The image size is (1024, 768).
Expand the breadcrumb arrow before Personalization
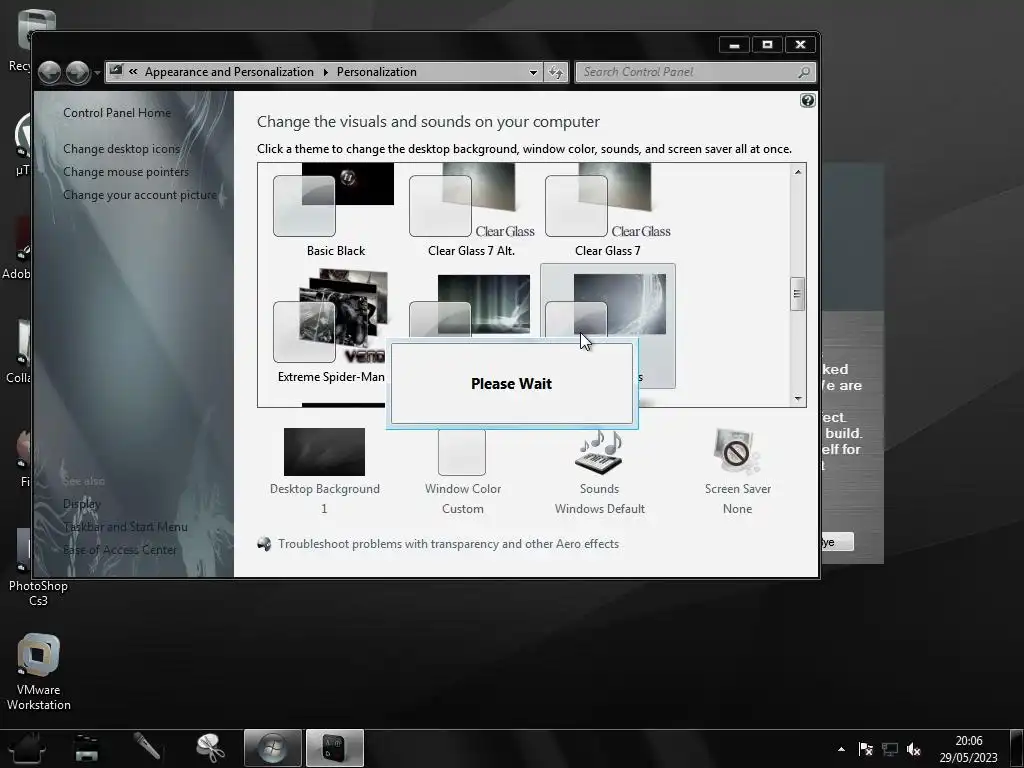[x=325, y=72]
